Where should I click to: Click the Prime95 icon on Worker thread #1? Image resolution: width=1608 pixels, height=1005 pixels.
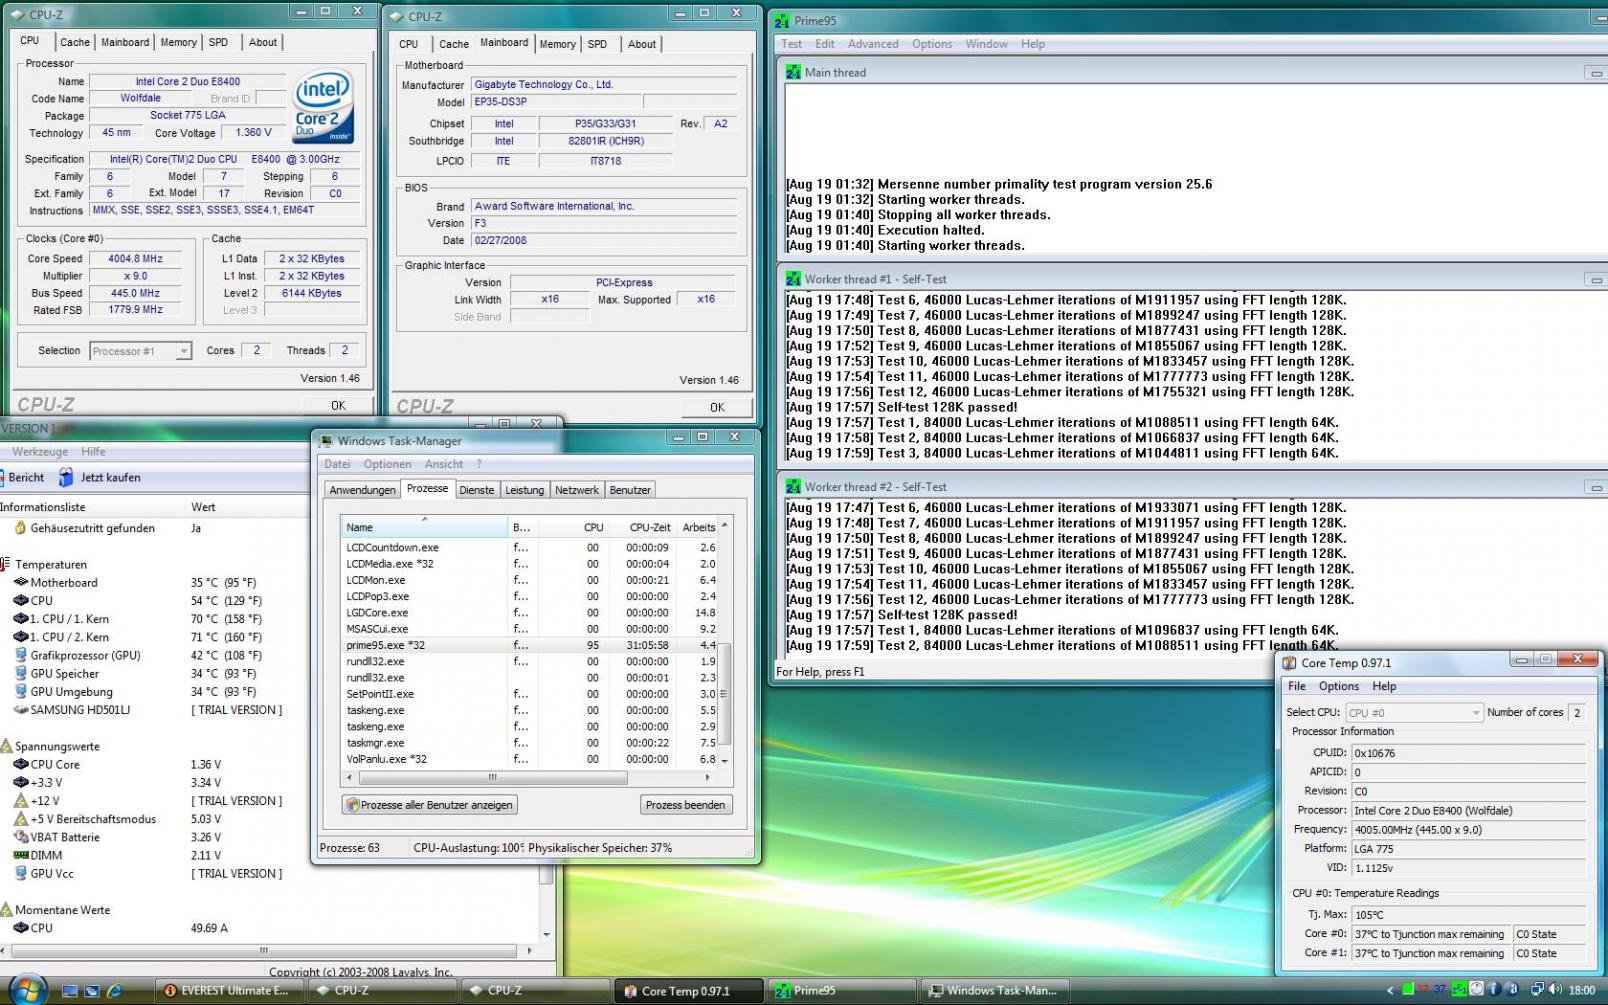coord(793,279)
